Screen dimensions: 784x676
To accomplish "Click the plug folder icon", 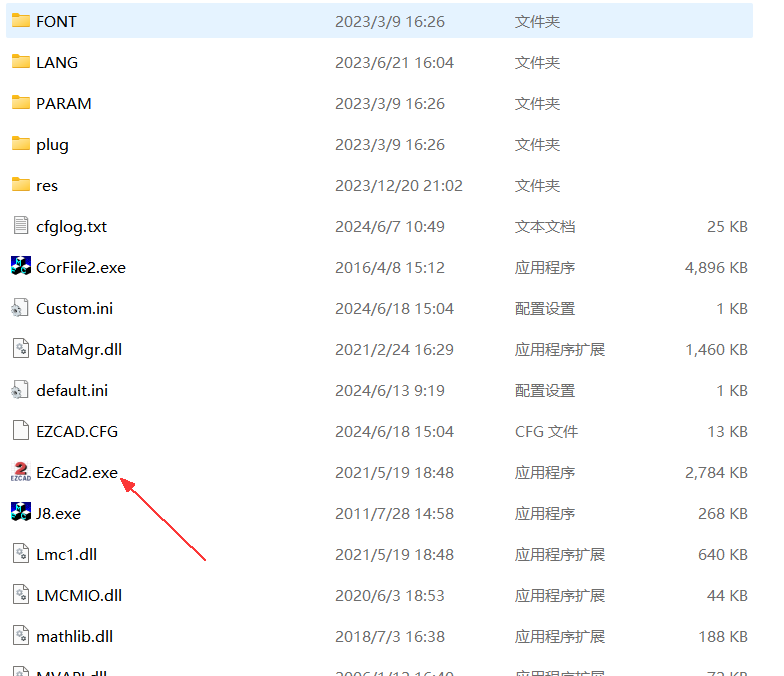I will click(20, 144).
